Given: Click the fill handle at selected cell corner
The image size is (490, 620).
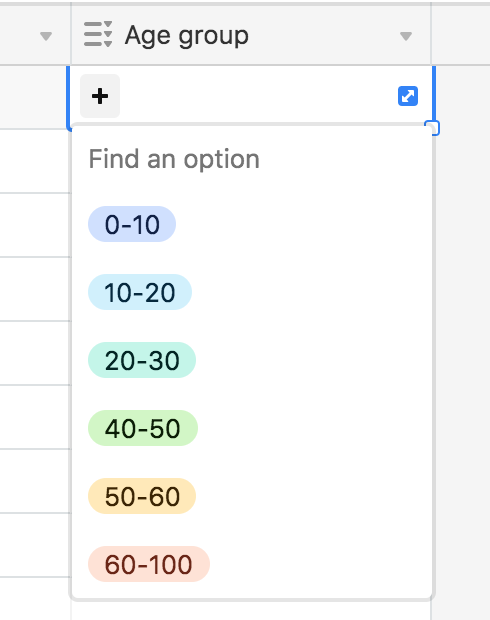Looking at the screenshot, I should click(x=434, y=129).
